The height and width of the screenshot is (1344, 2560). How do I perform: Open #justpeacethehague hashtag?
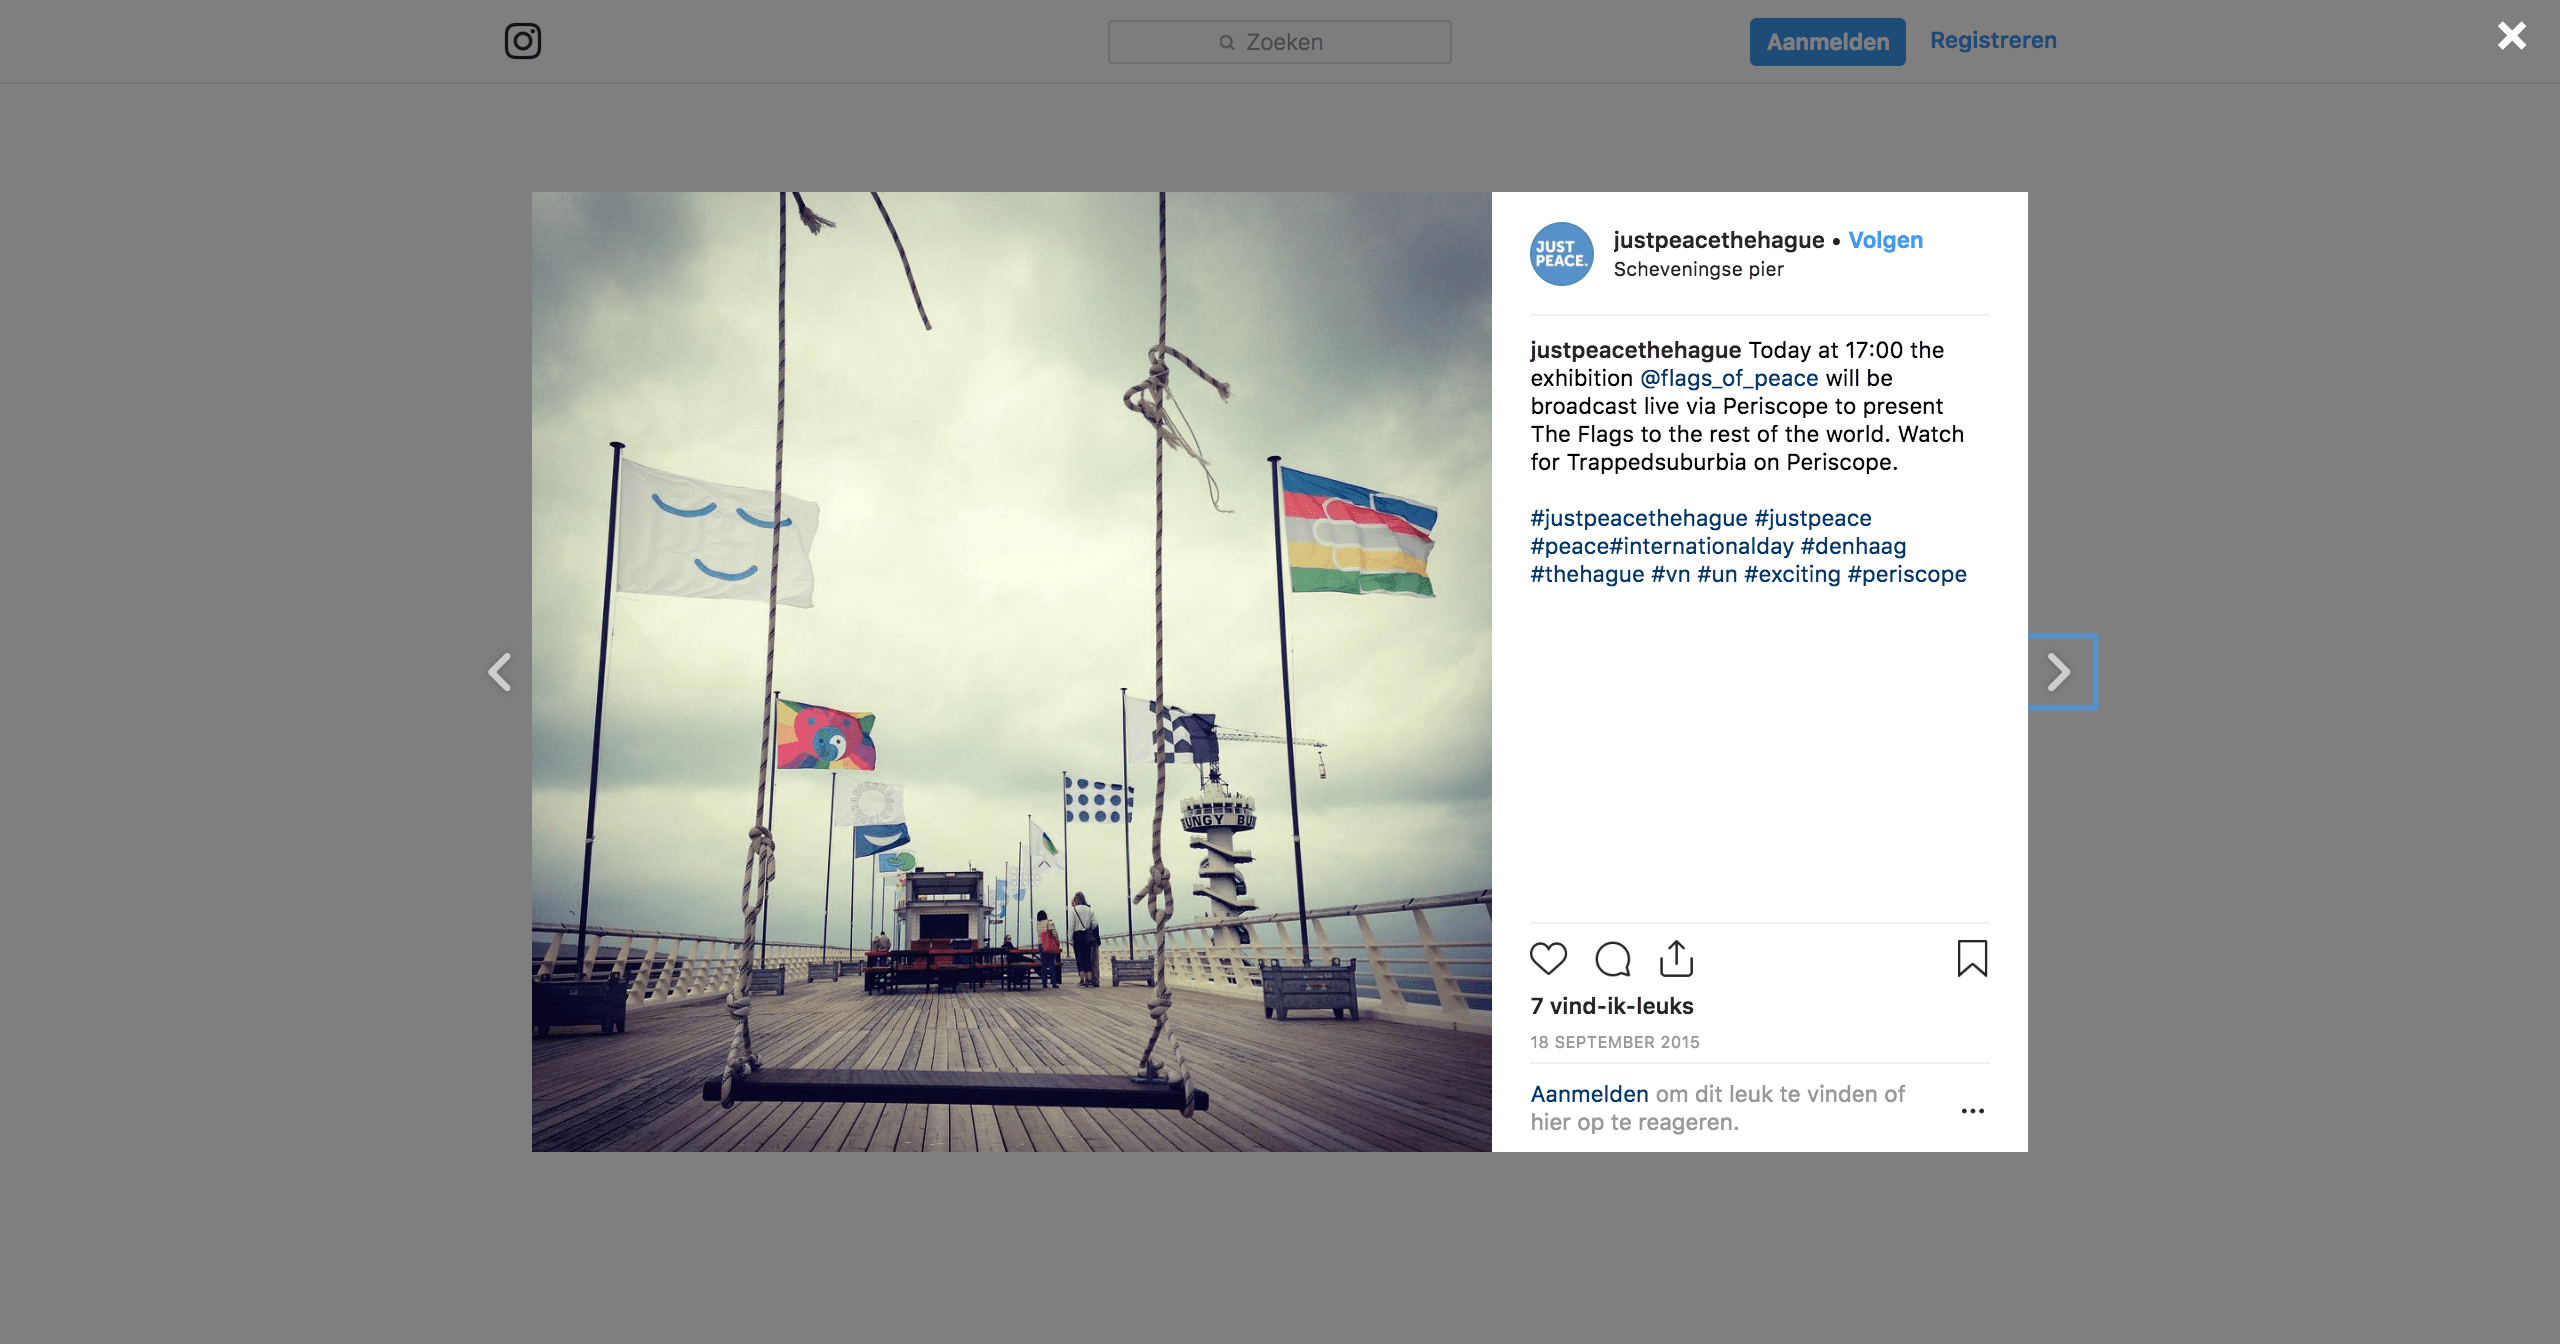coord(1638,518)
